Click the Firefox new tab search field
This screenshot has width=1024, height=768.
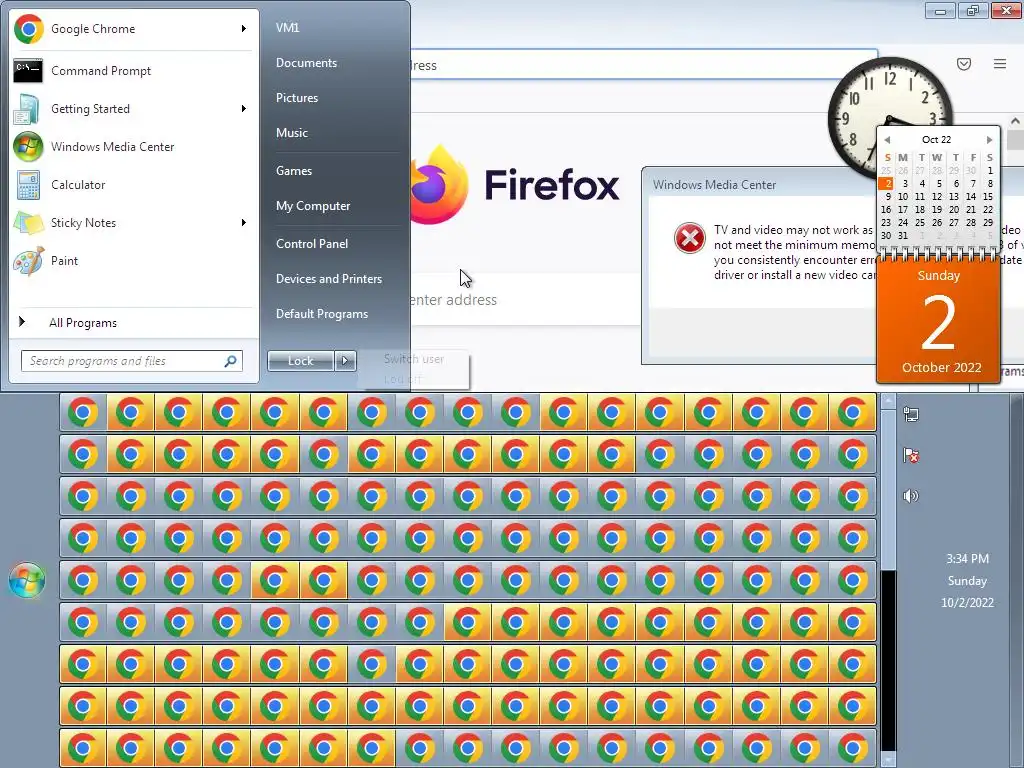coord(524,299)
